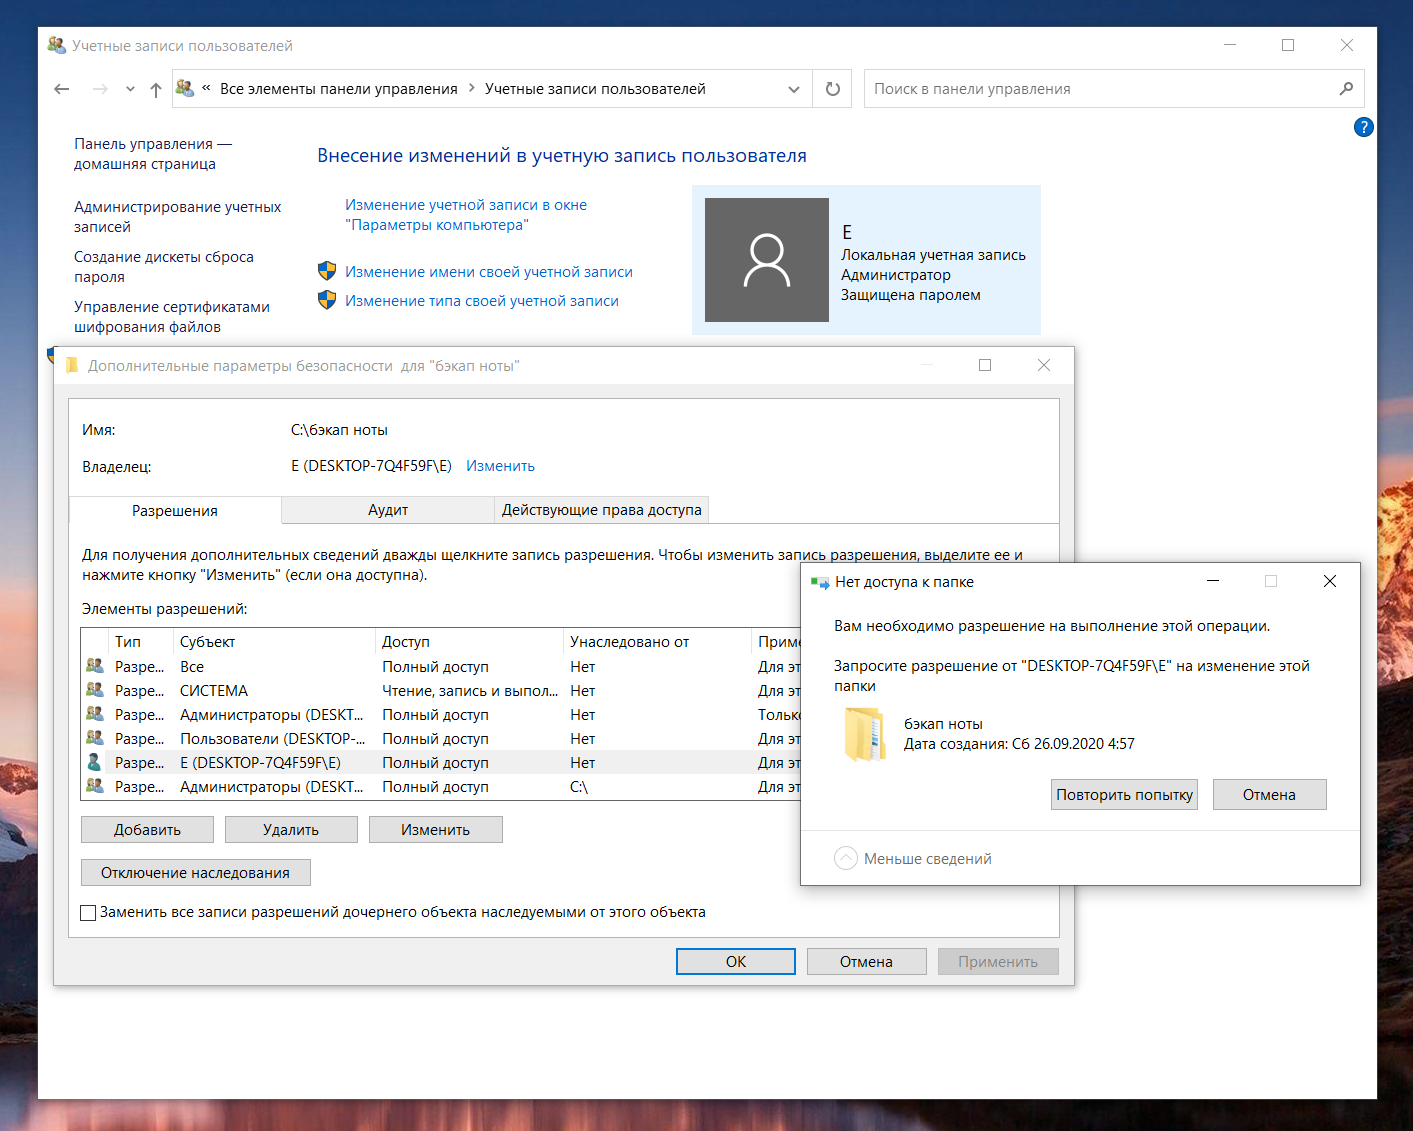
Task: Open Control Panel home page link
Action: tap(153, 154)
